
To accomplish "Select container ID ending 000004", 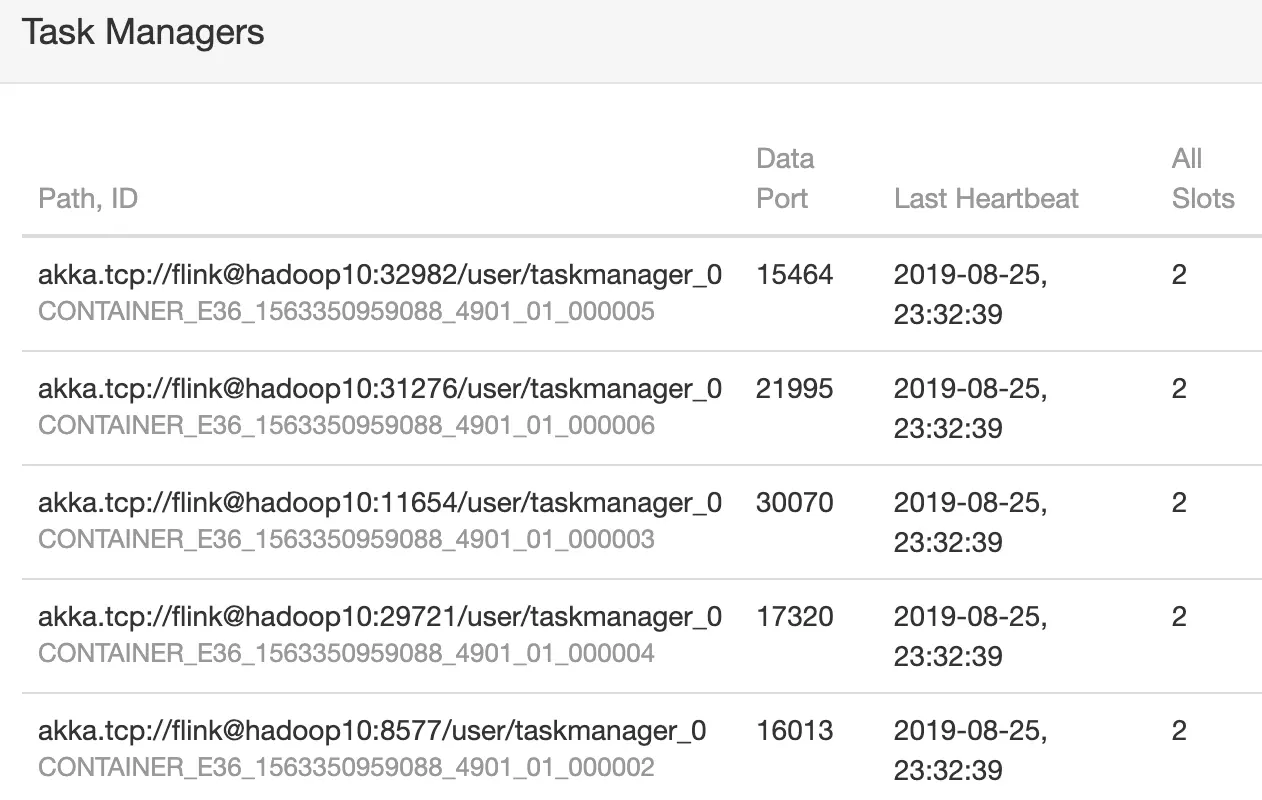I will [x=346, y=654].
